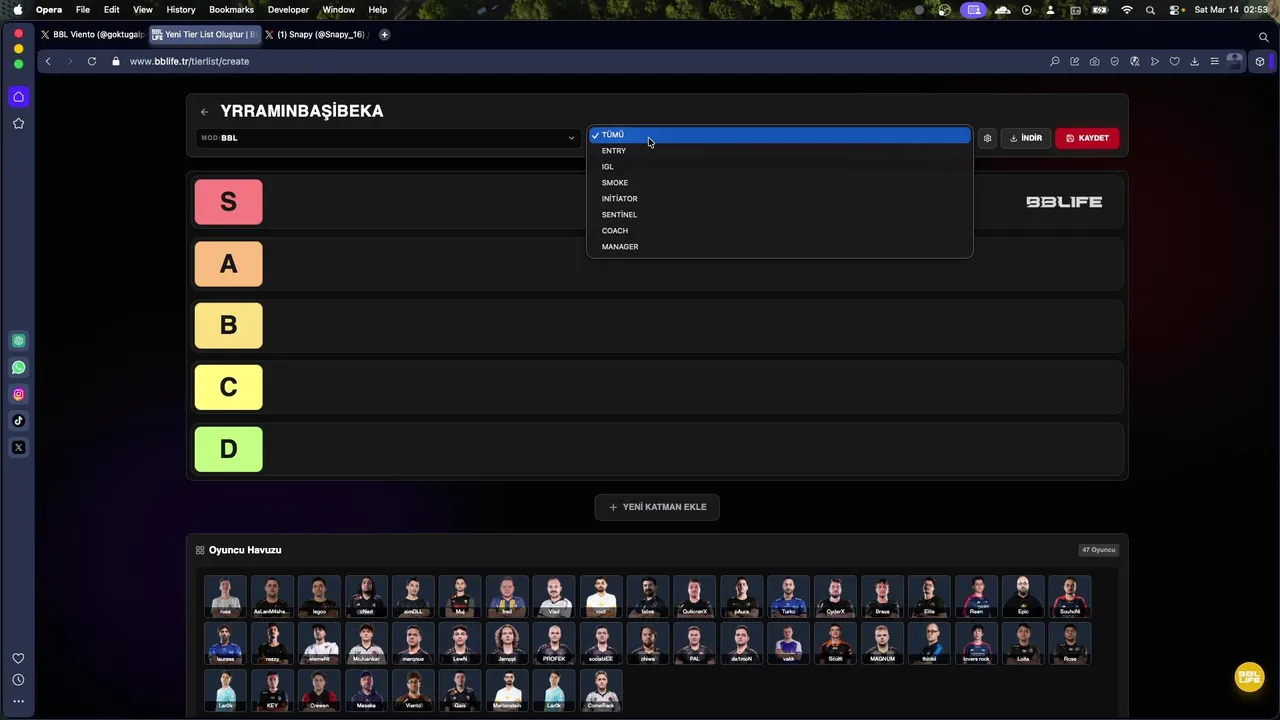1280x720 pixels.
Task: Open Opera sidebar bookmarks star
Action: click(x=18, y=124)
